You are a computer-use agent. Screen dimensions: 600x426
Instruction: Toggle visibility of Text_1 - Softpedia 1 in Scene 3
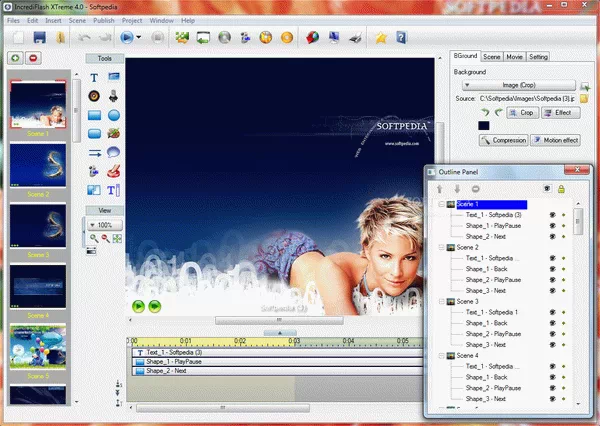pyautogui.click(x=553, y=312)
